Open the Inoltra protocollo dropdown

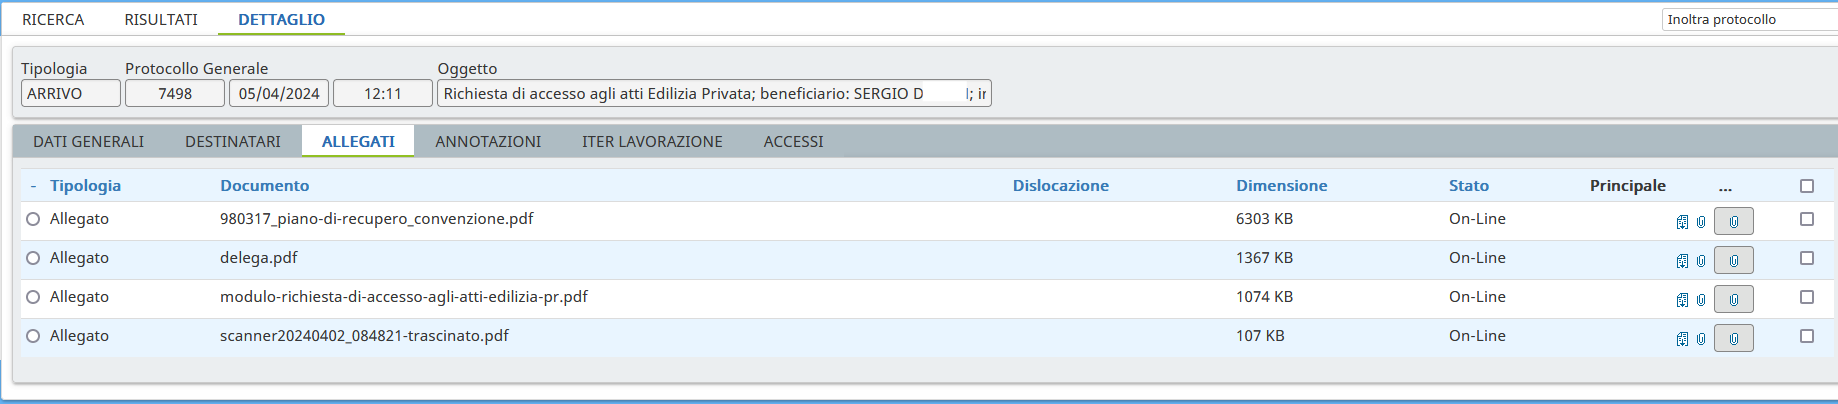[x=1748, y=19]
